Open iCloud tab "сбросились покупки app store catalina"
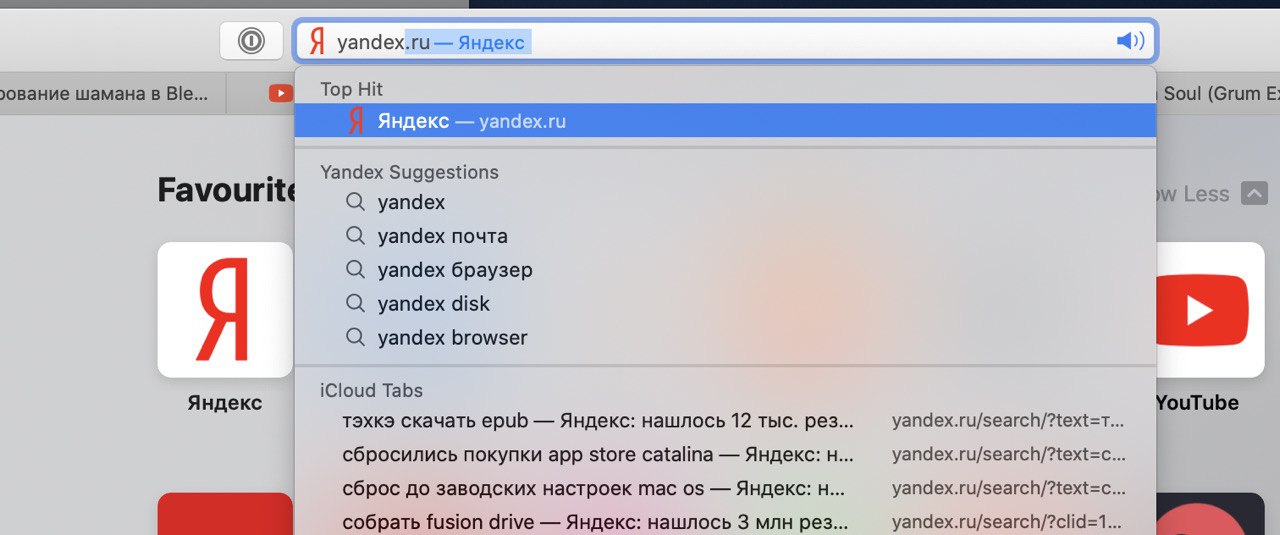The image size is (1280, 535). (725, 455)
